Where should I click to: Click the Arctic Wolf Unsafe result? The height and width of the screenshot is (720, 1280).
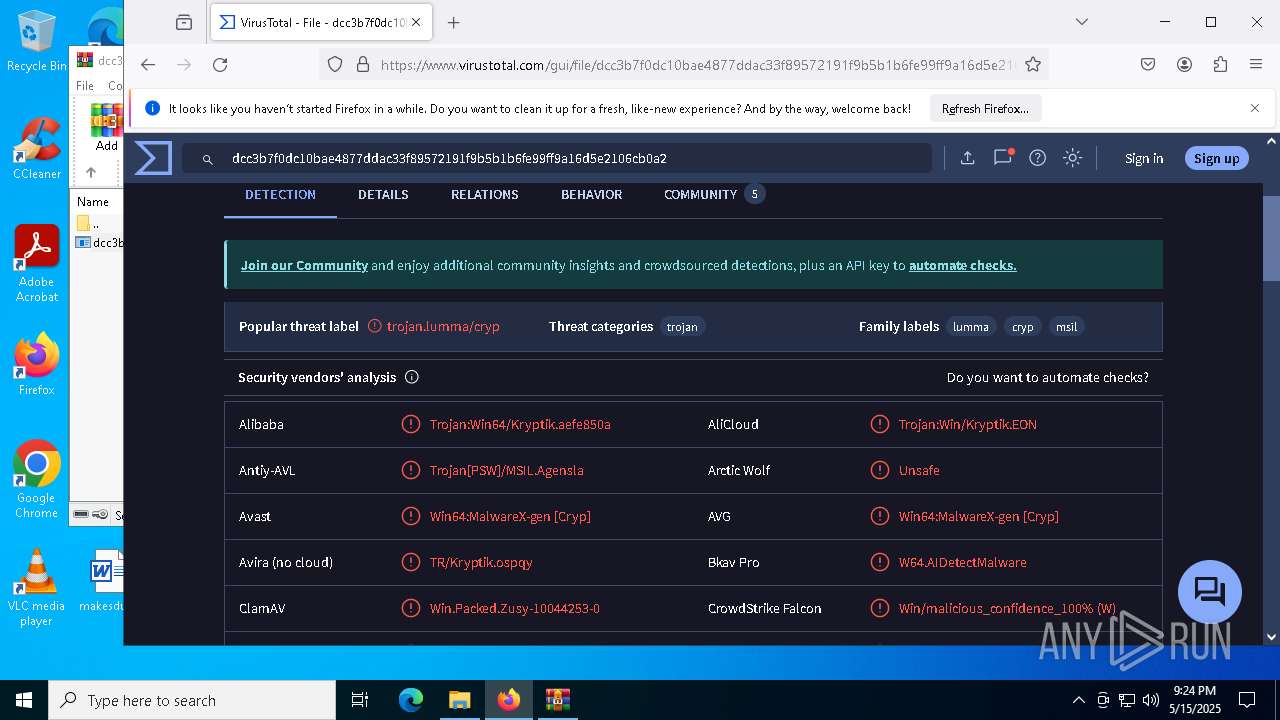(919, 470)
